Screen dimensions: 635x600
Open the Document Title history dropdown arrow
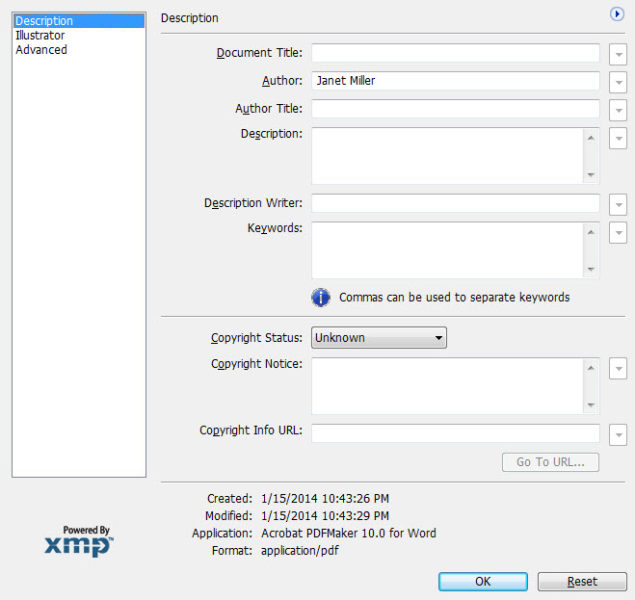[x=618, y=54]
